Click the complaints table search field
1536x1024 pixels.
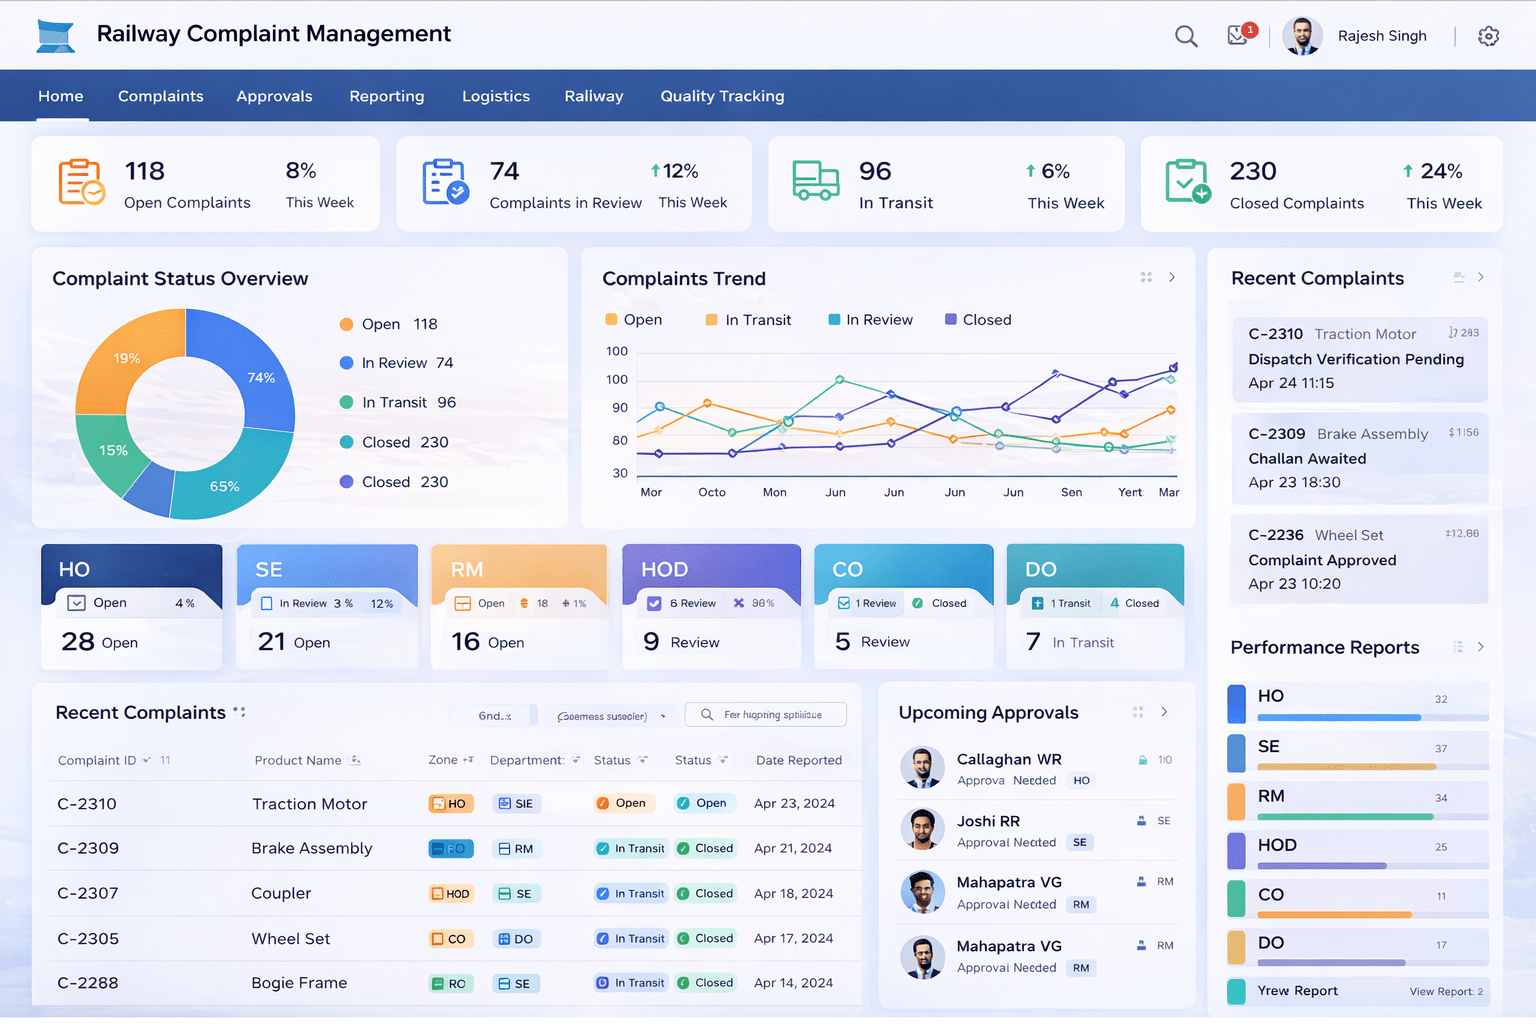pos(766,715)
